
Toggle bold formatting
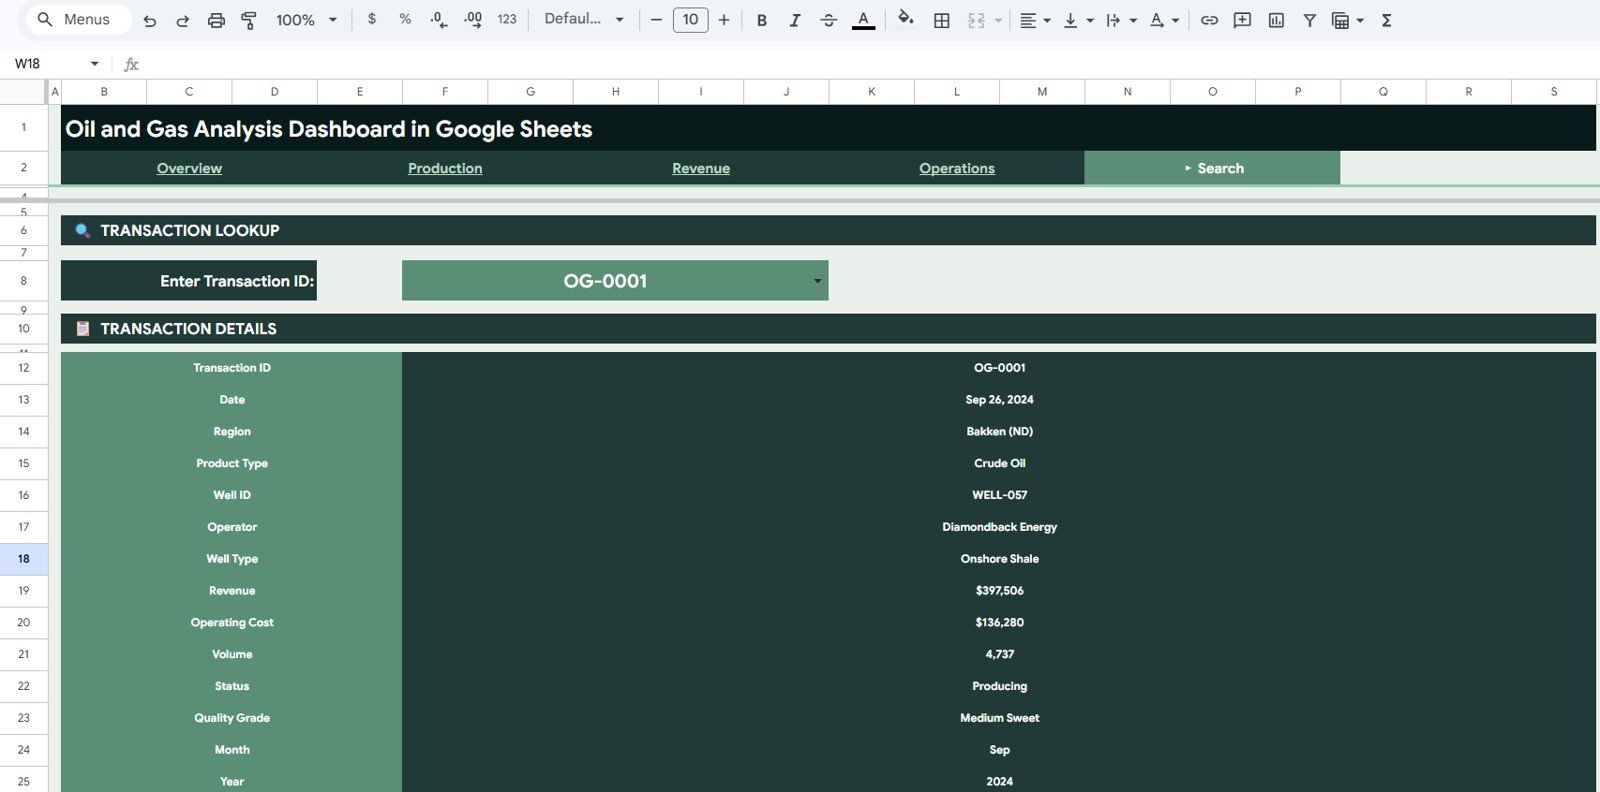[762, 20]
